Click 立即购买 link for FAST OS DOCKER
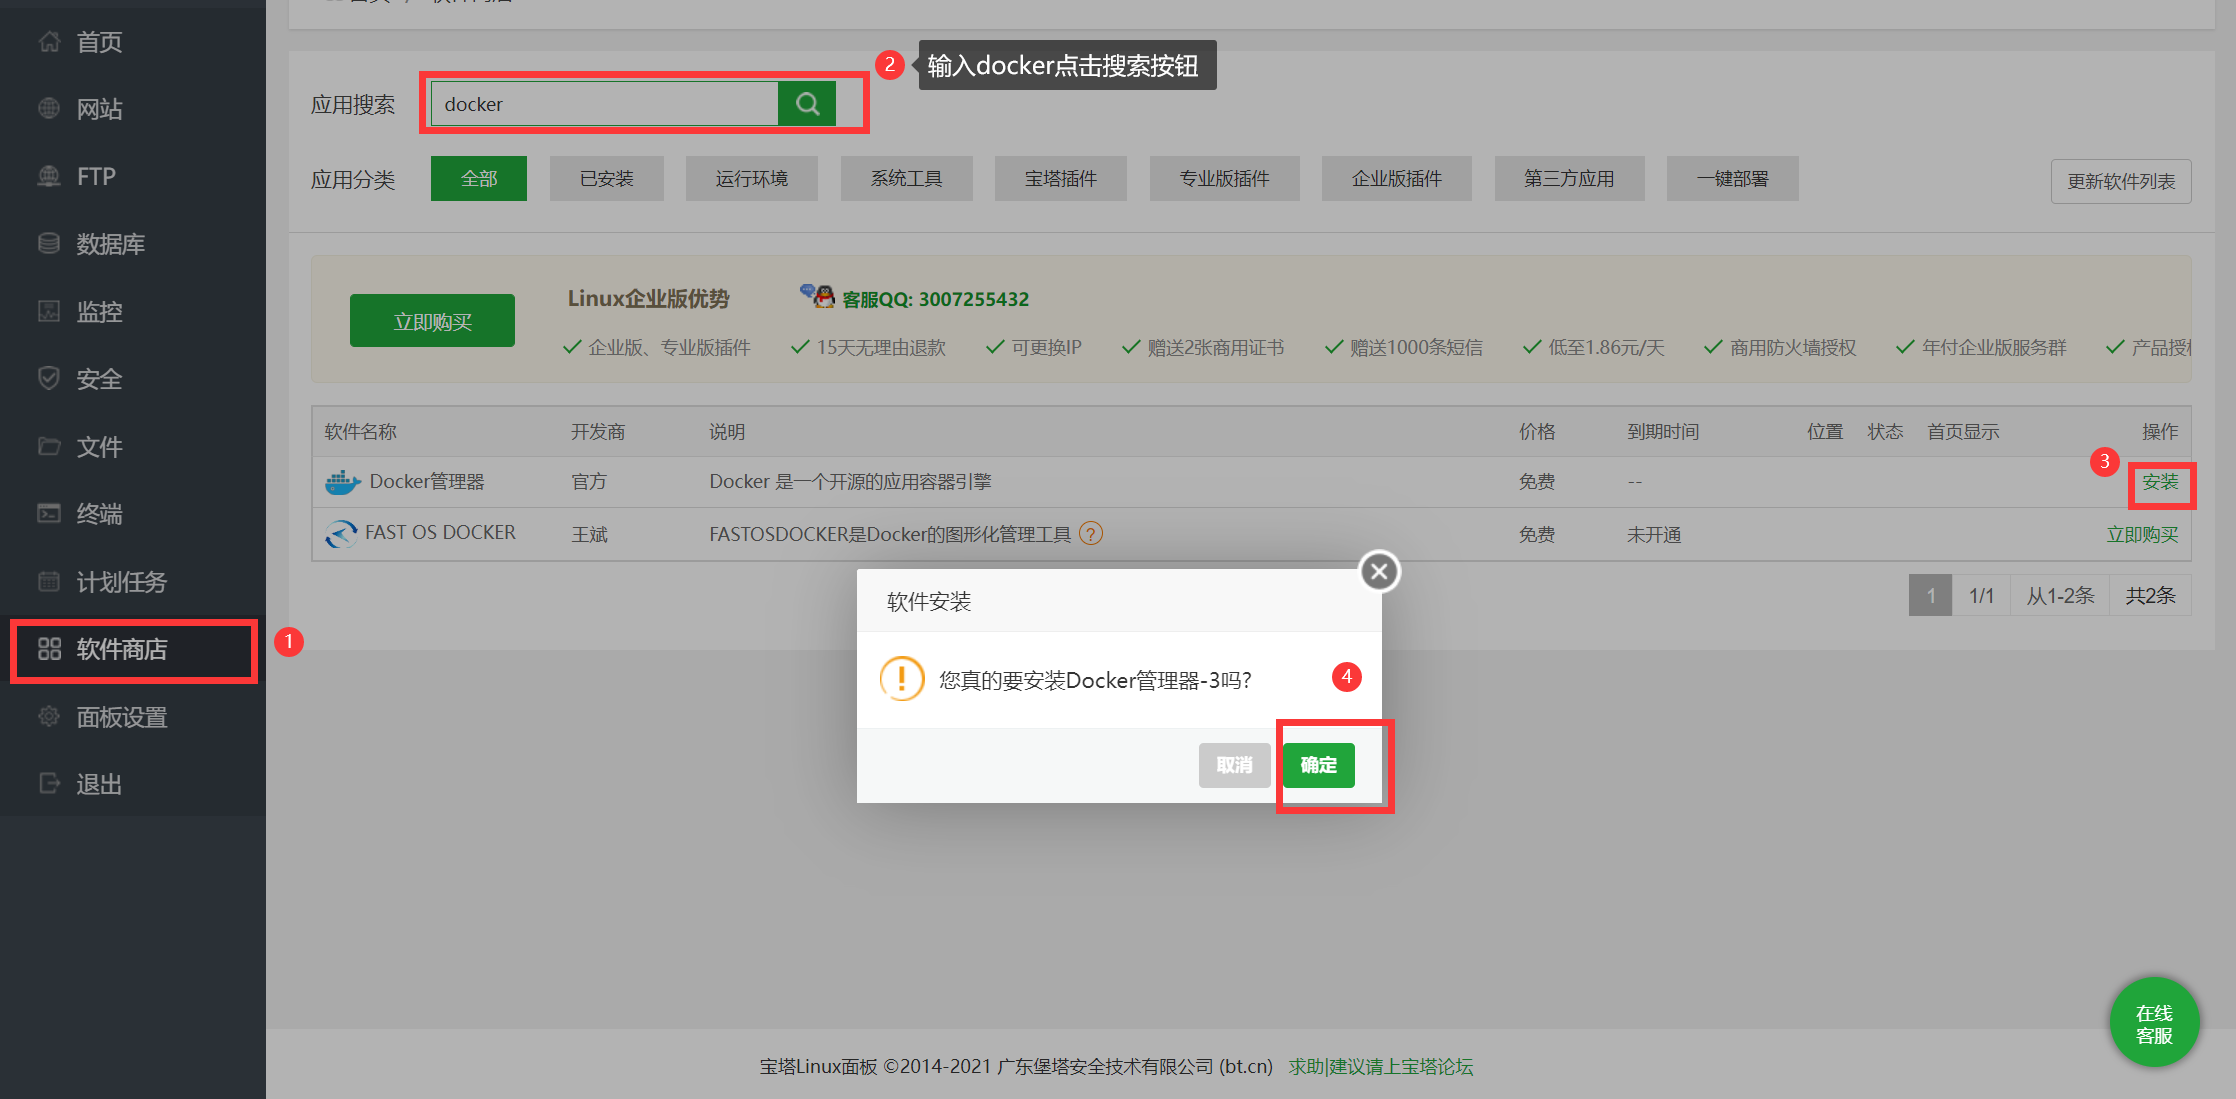 (x=2142, y=534)
